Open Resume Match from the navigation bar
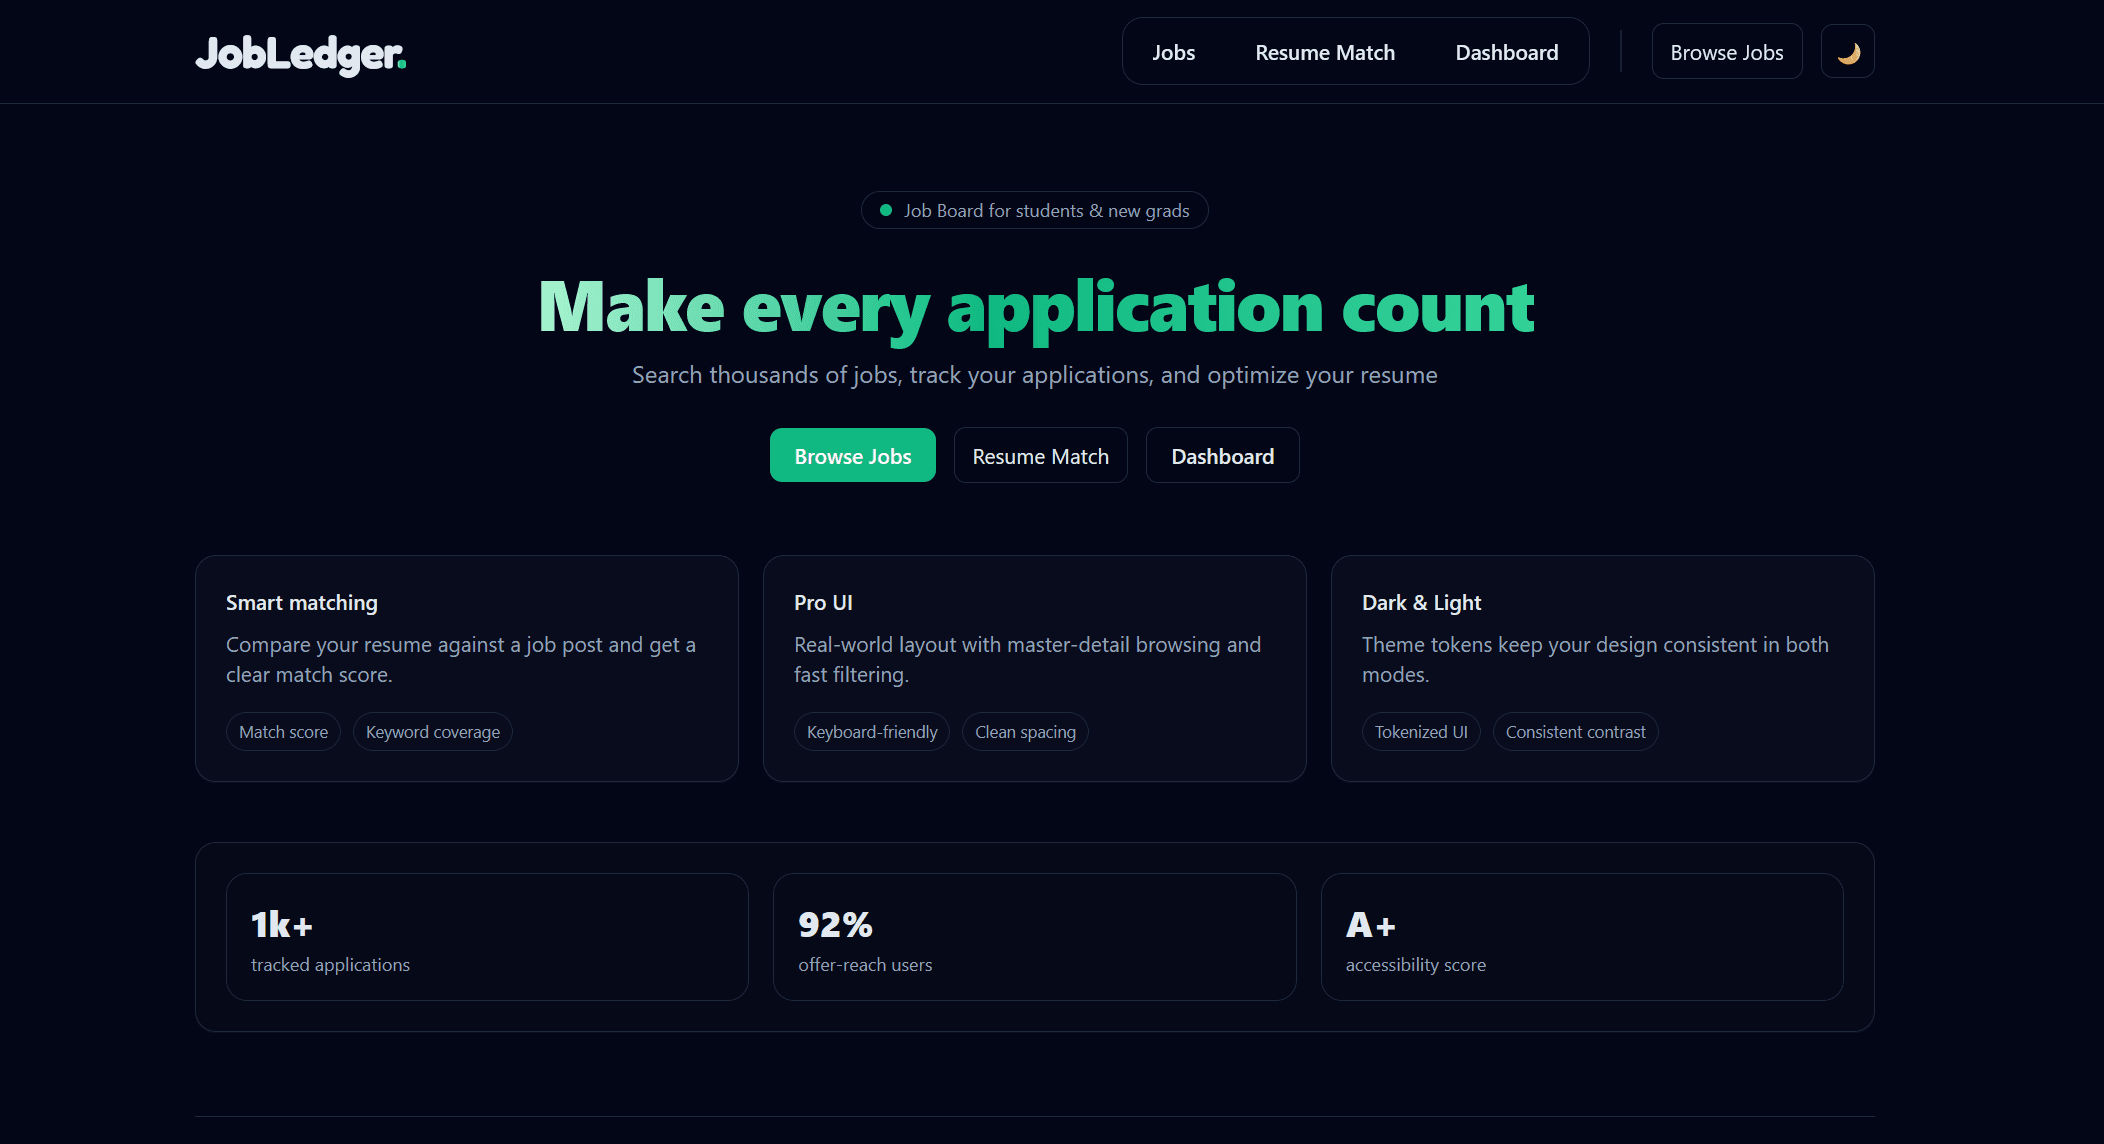2104x1144 pixels. point(1325,52)
